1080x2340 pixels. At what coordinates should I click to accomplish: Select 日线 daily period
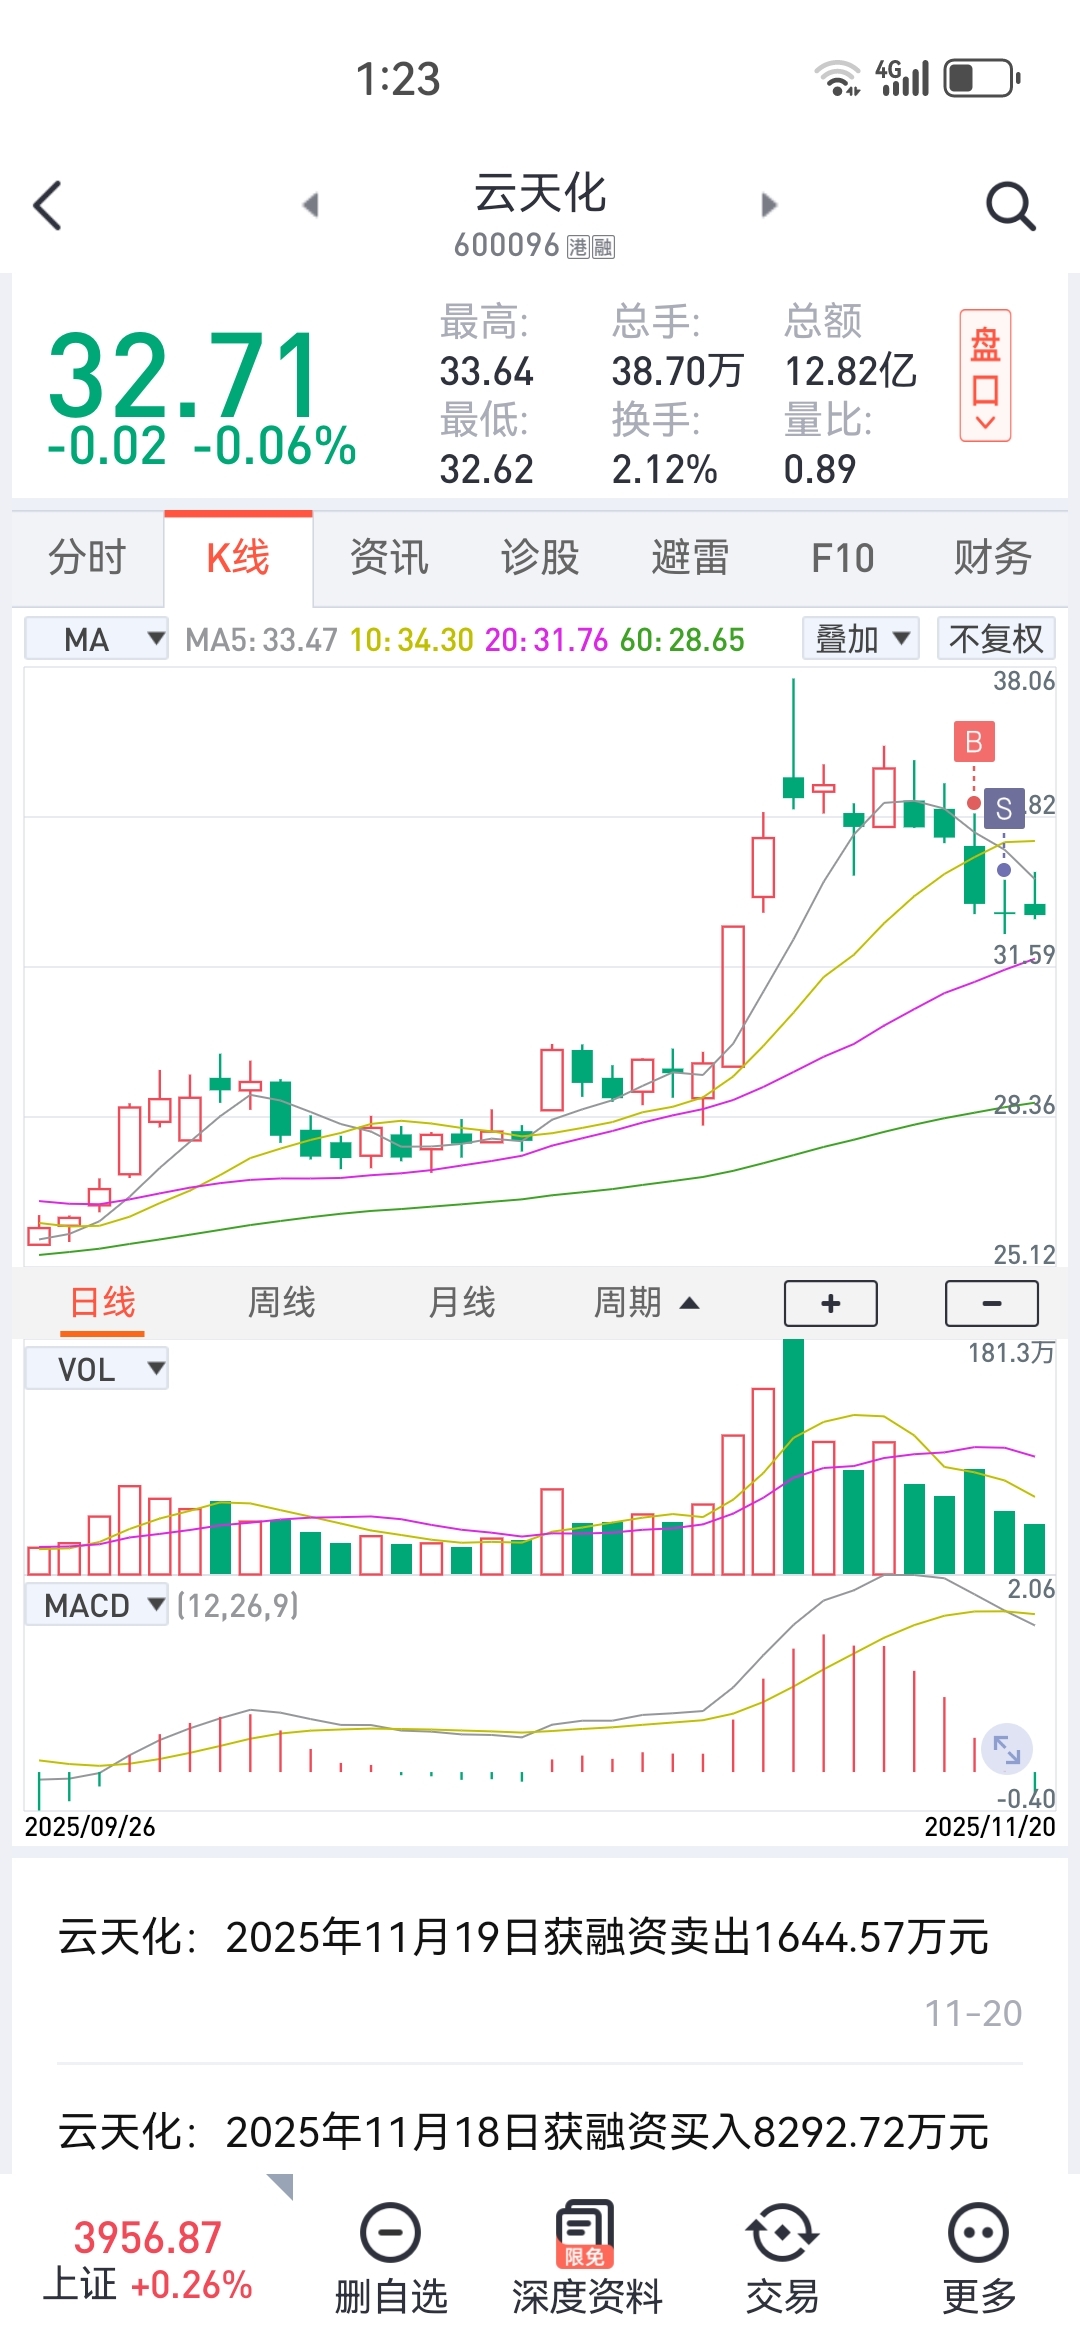pyautogui.click(x=102, y=1302)
